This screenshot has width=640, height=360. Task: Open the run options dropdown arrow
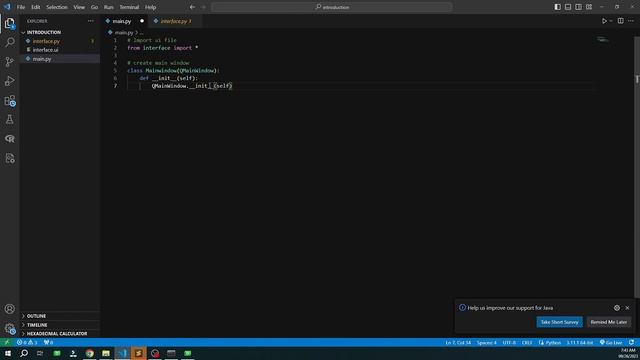[x=611, y=21]
